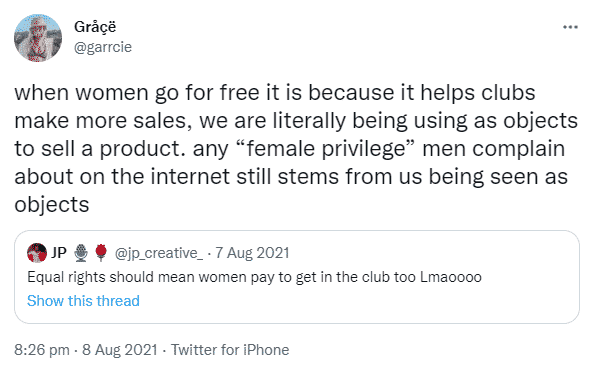Click the word 'objects' ending the tweet
Image resolution: width=595 pixels, height=368 pixels.
pos(52,205)
